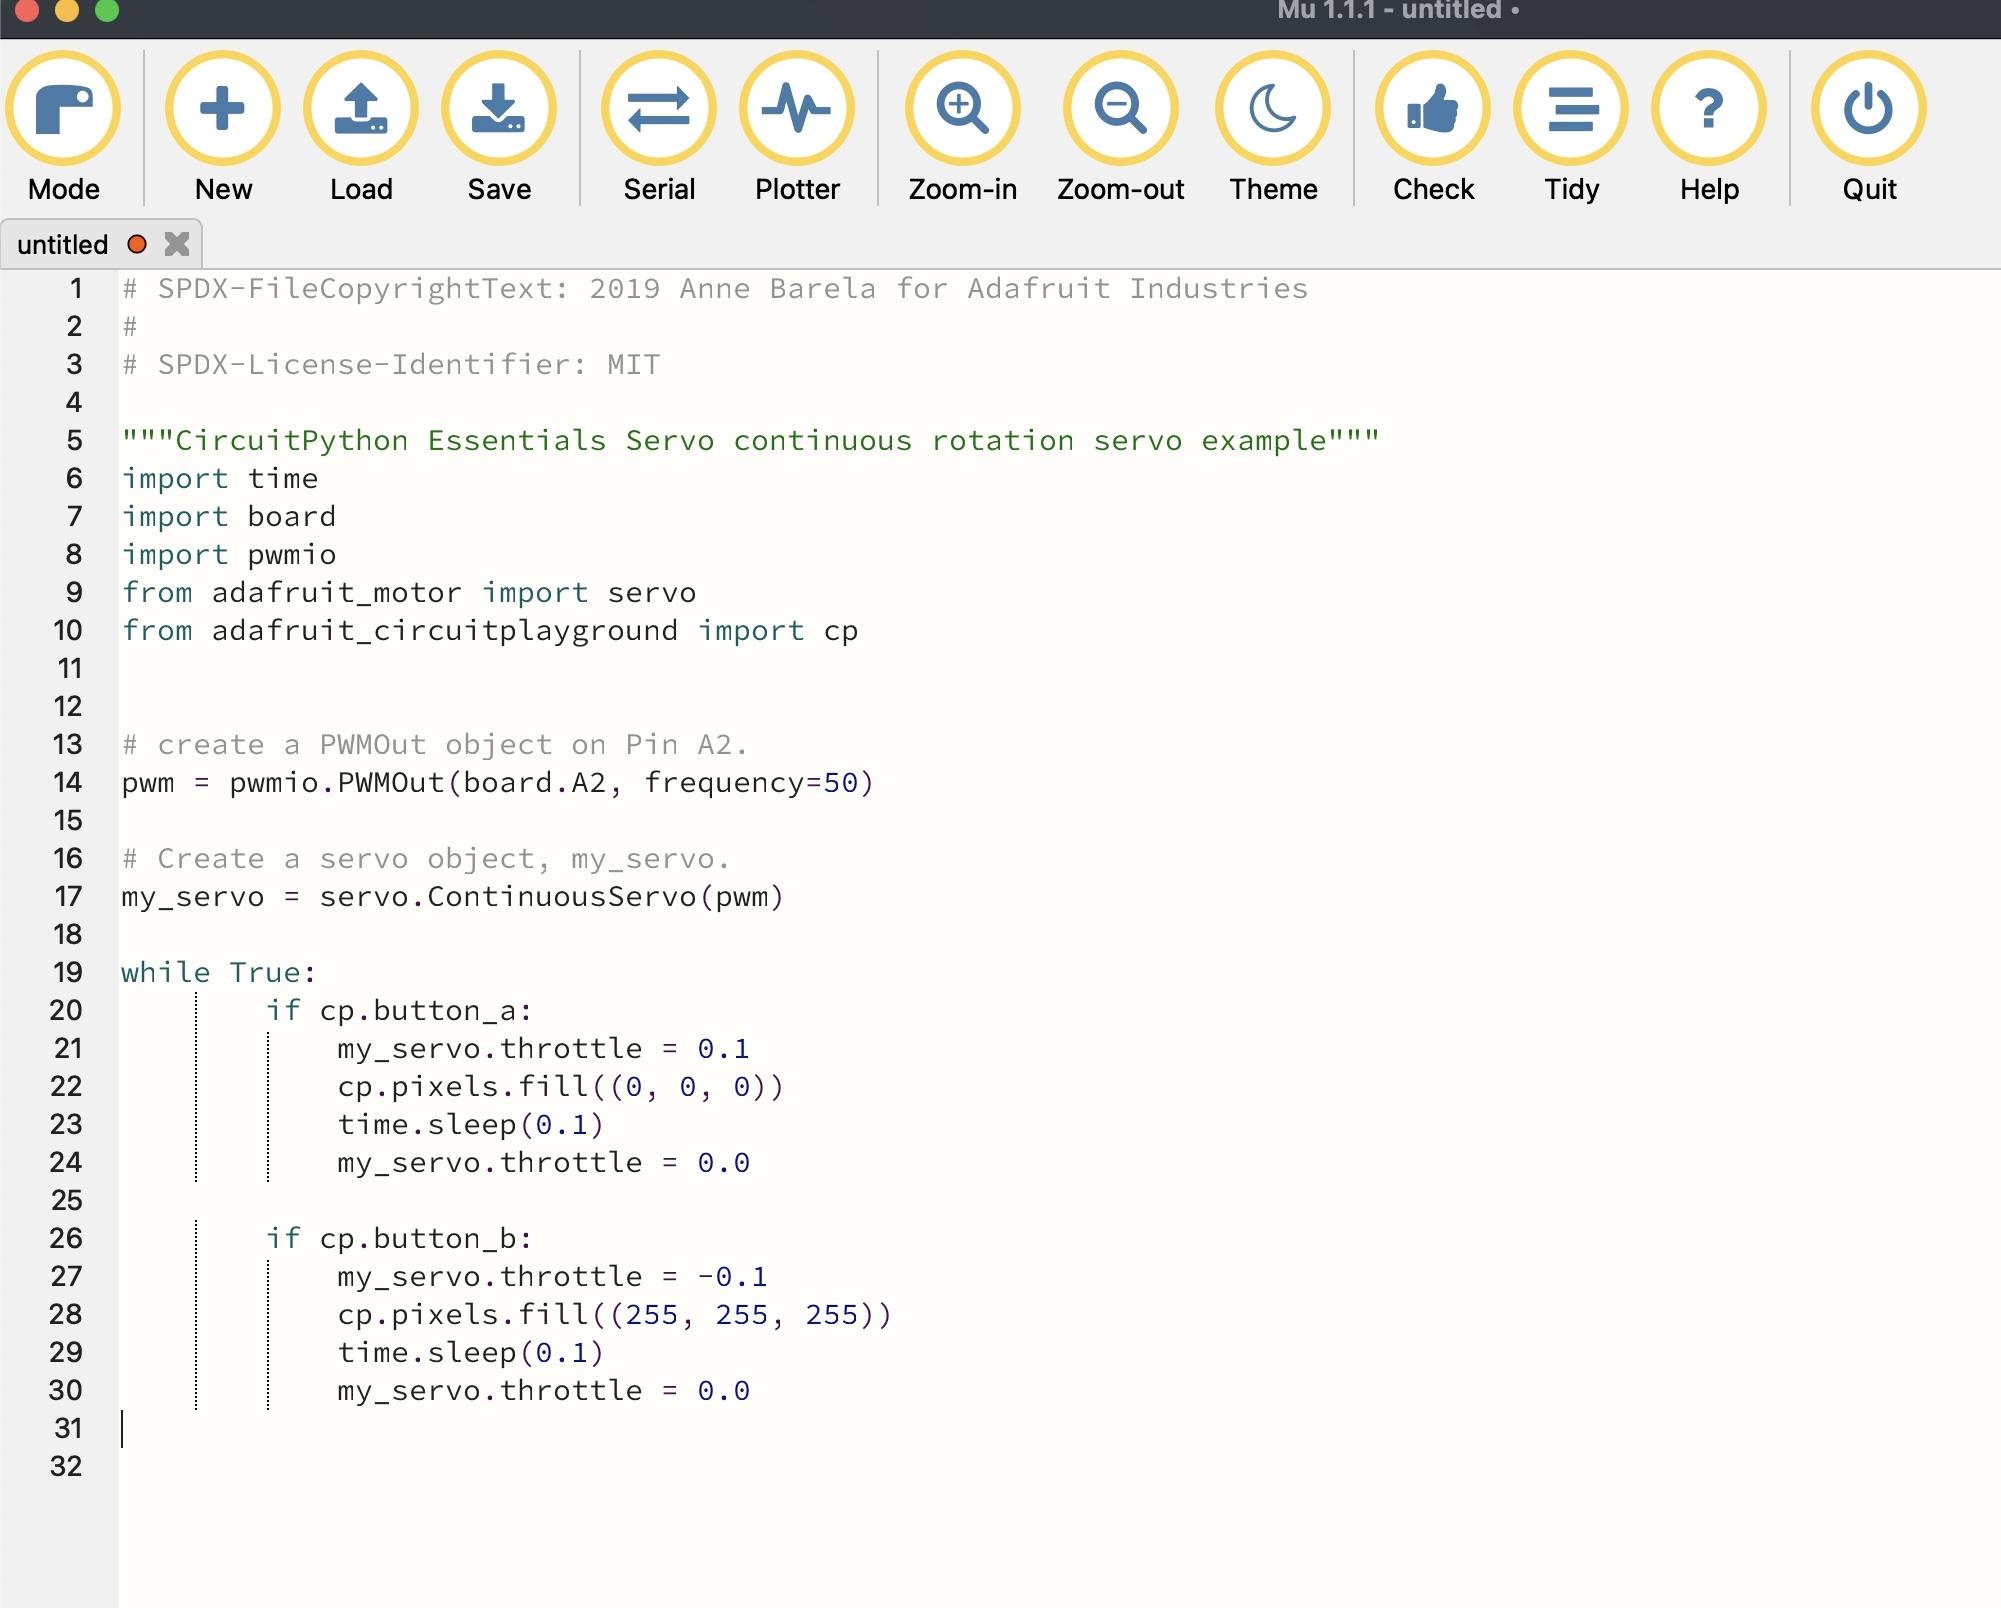
Task: Tidy the code formatting
Action: click(x=1570, y=110)
